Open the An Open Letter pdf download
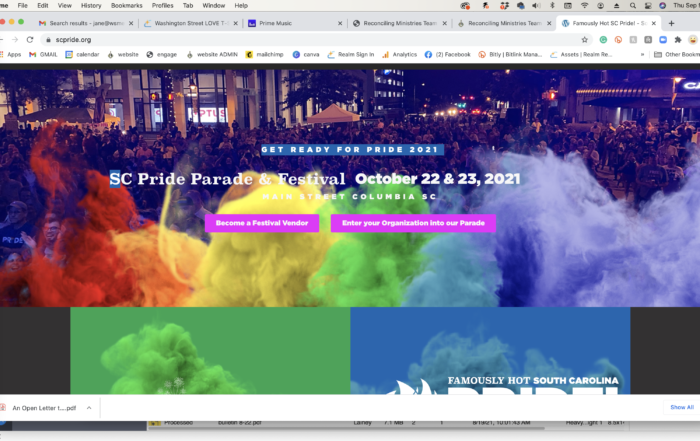This screenshot has height=441, width=700. click(x=44, y=408)
